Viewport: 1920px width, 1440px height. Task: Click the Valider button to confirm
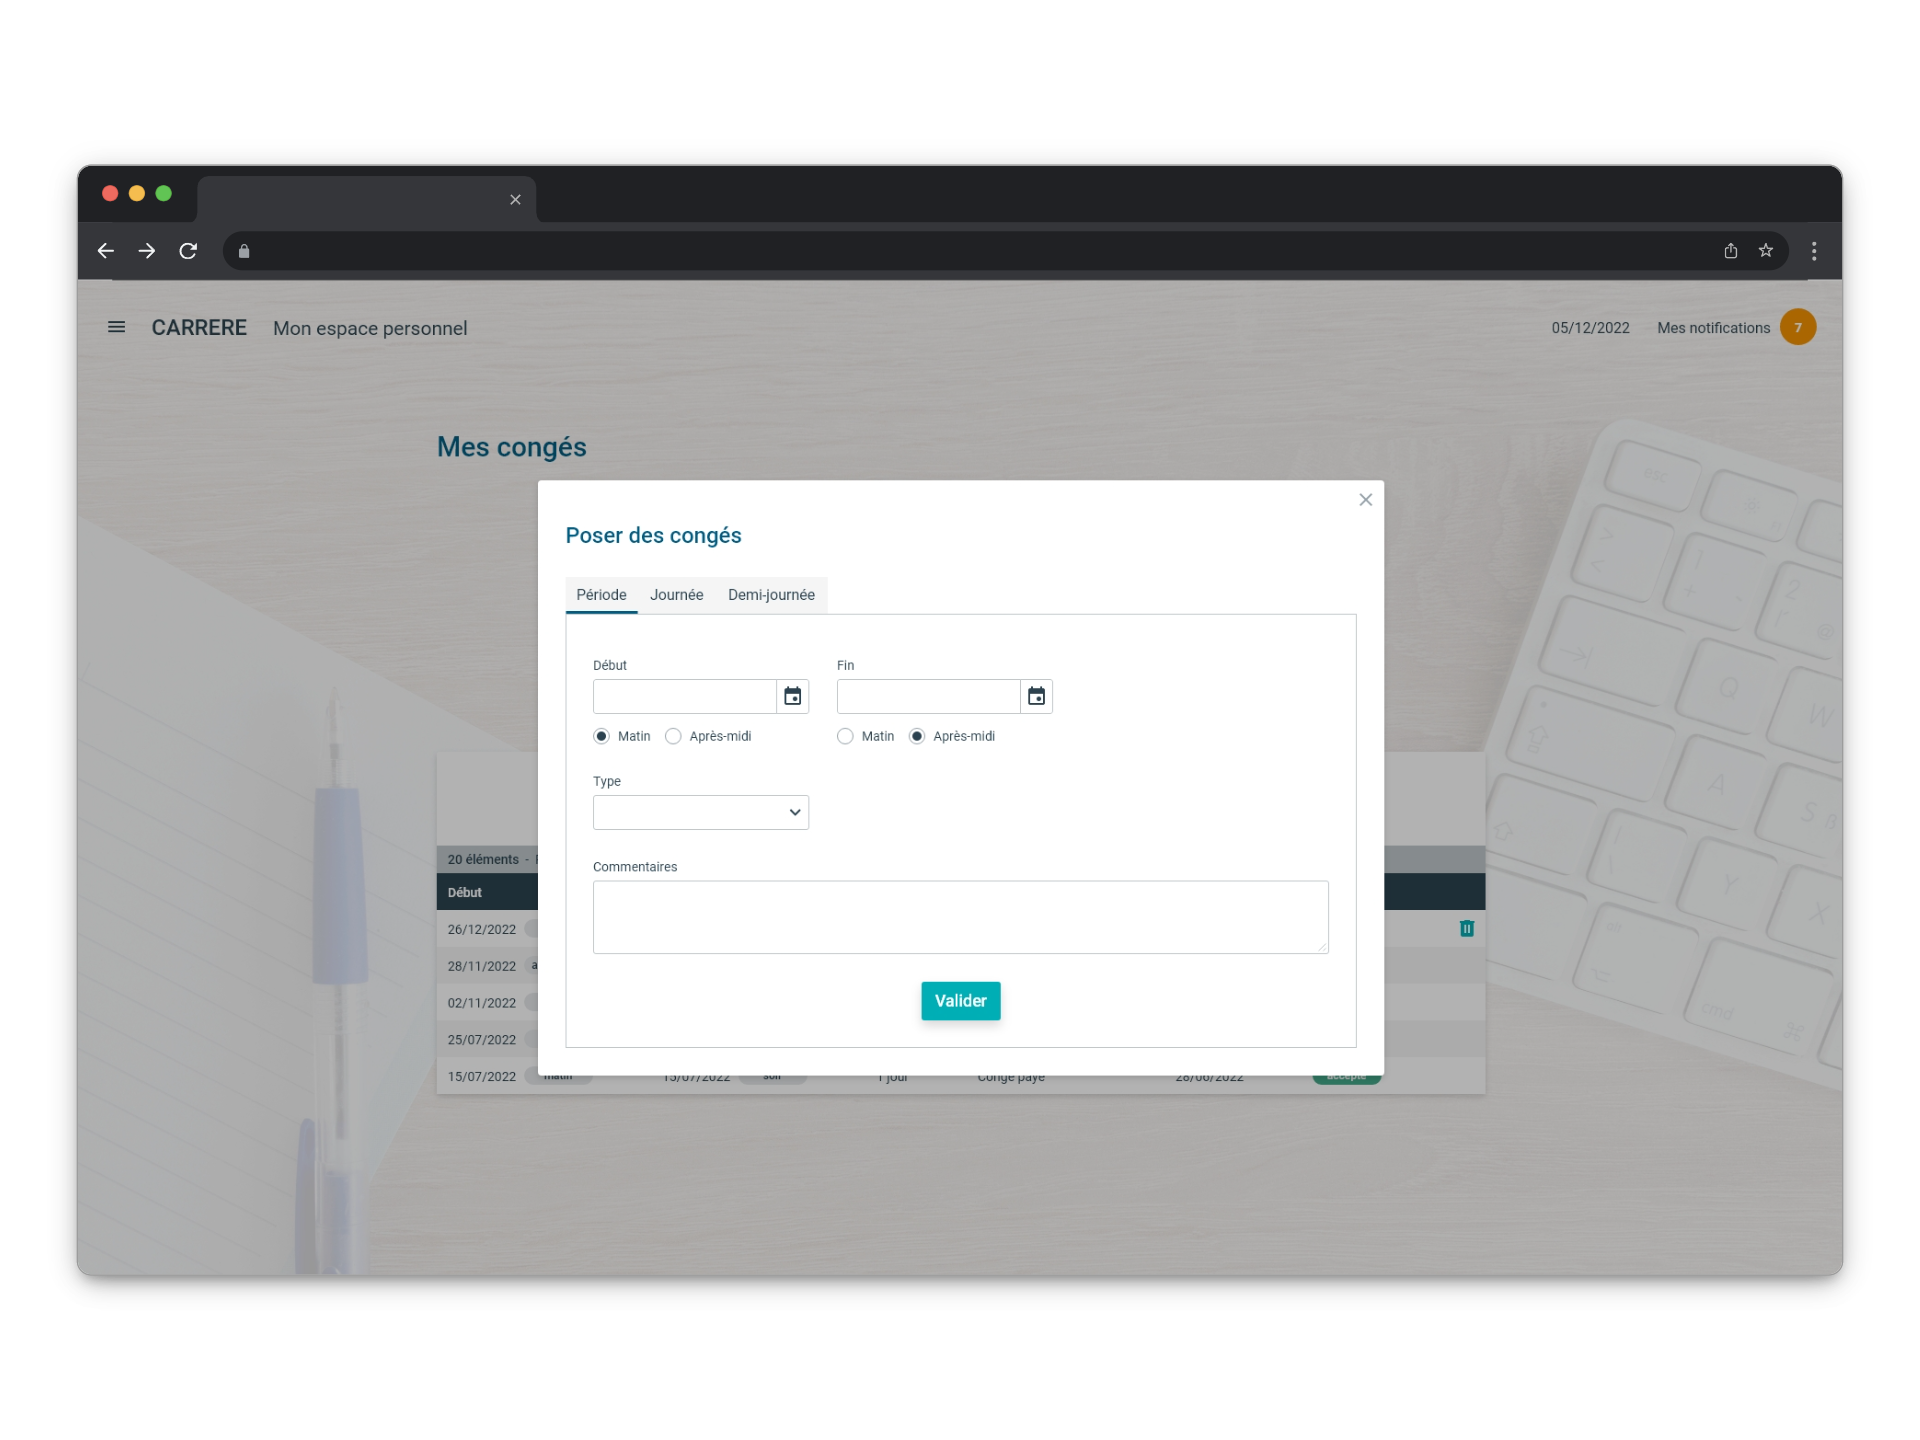click(x=960, y=1000)
